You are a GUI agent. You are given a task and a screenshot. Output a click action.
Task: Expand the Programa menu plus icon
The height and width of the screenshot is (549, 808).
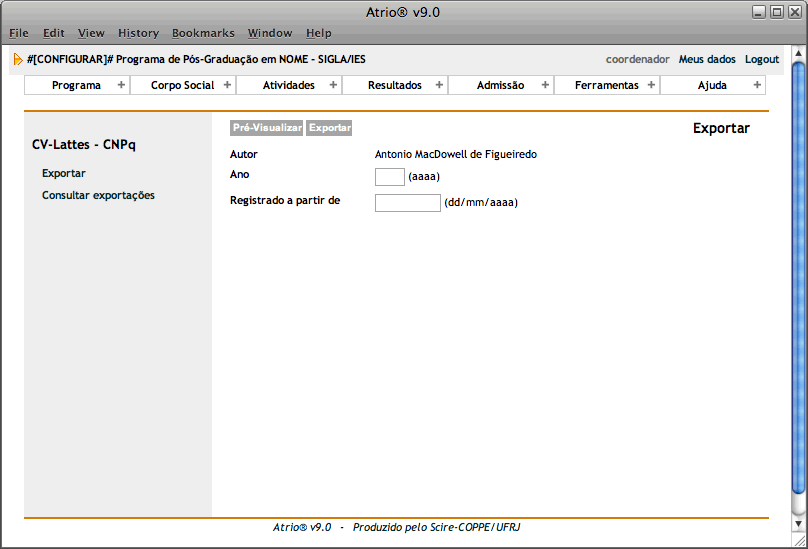coord(121,85)
